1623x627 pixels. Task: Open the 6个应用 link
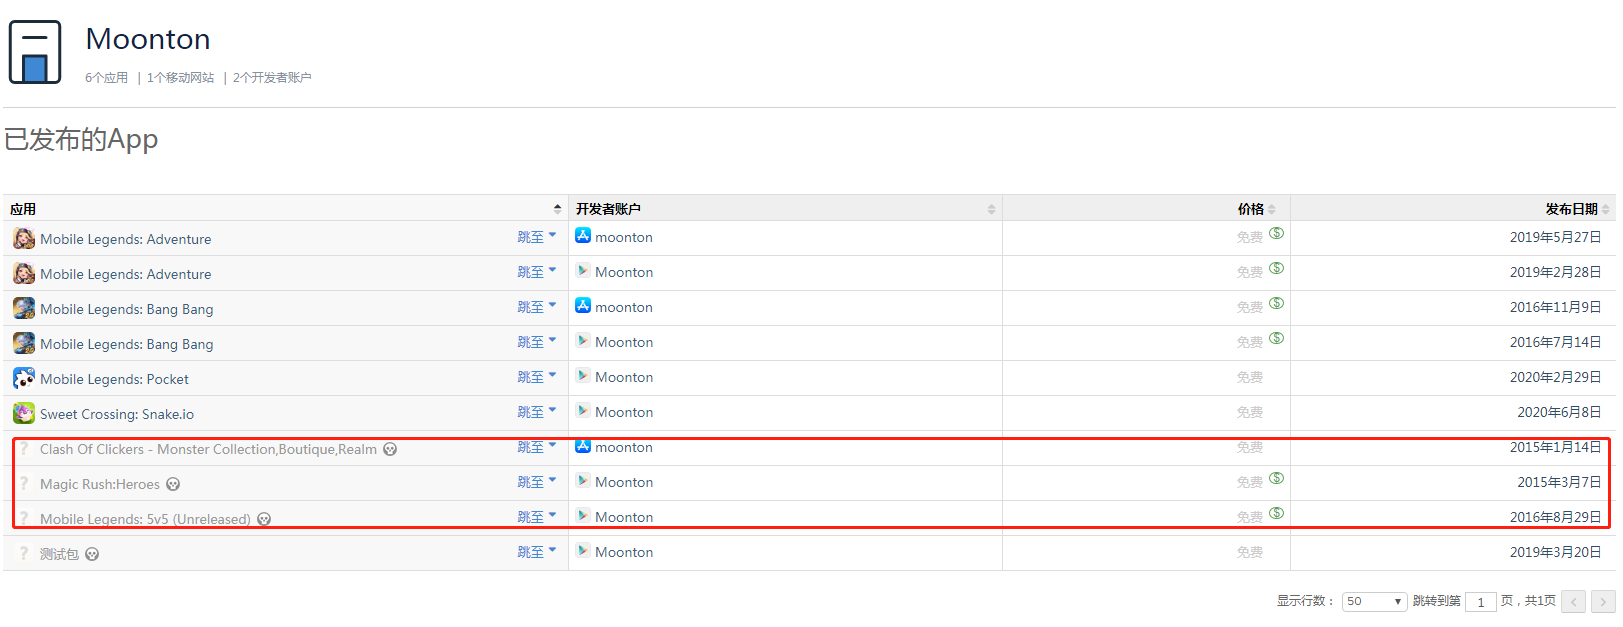click(x=106, y=78)
